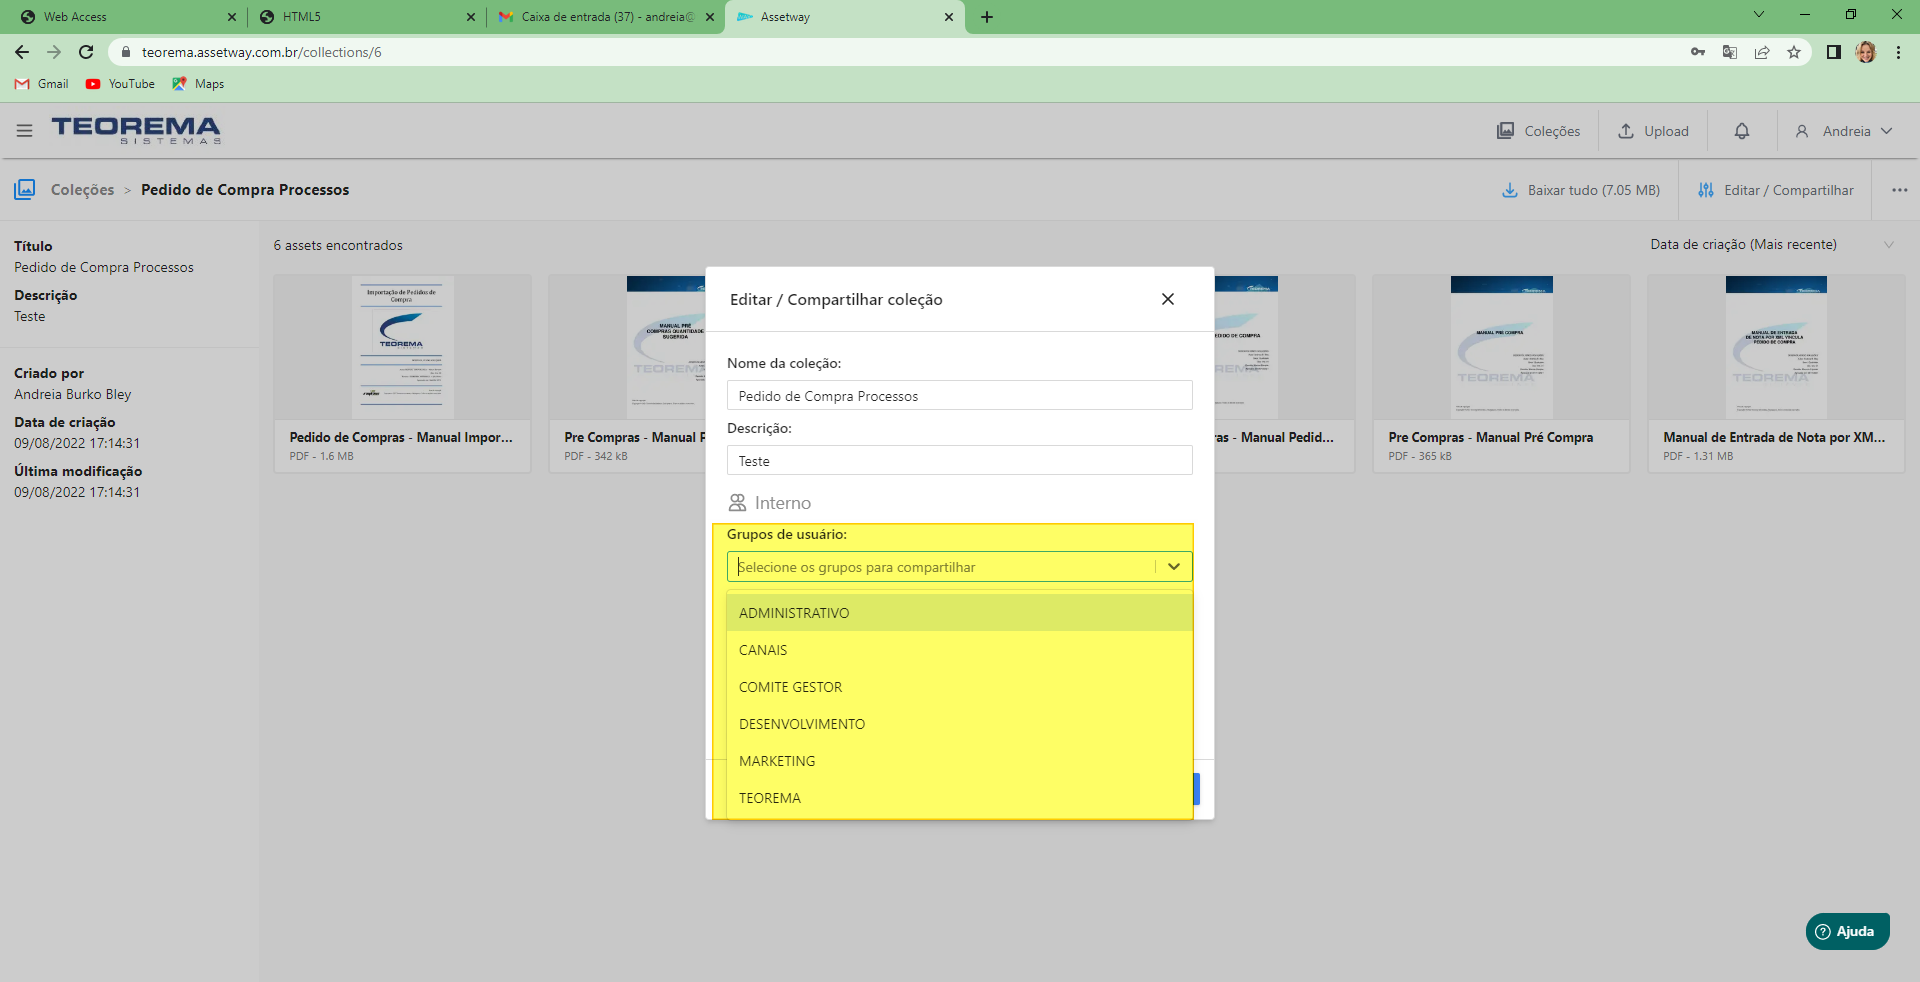The height and width of the screenshot is (982, 1920).
Task: Open Chrome's three-dot menu
Action: [1898, 52]
